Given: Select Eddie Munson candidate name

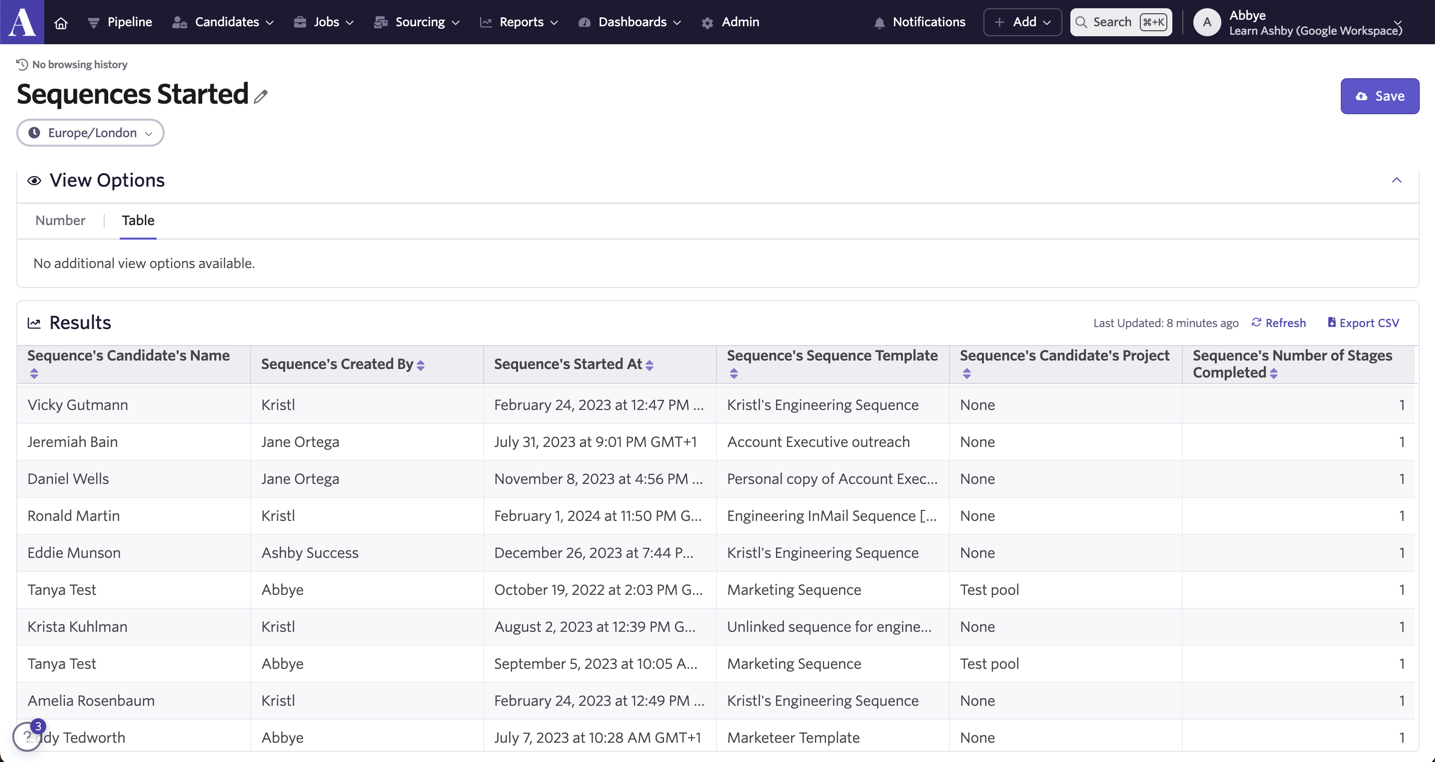Looking at the screenshot, I should 74,553.
